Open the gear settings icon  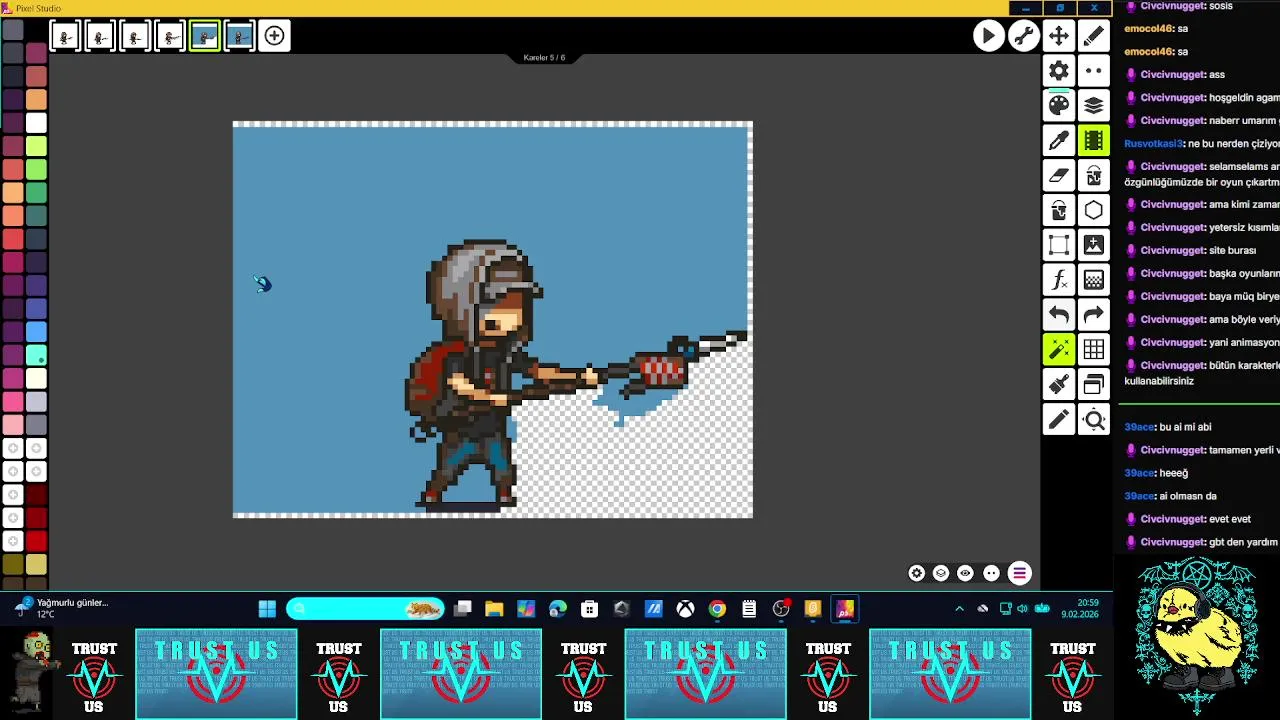[1059, 70]
